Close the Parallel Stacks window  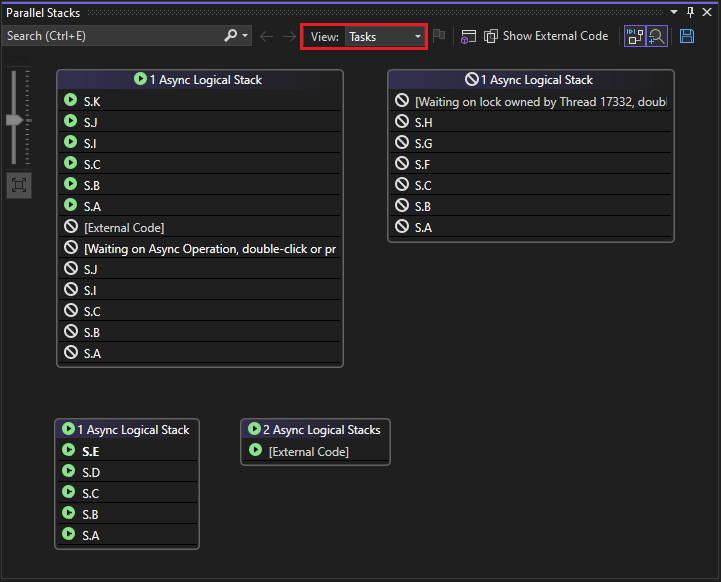(707, 12)
